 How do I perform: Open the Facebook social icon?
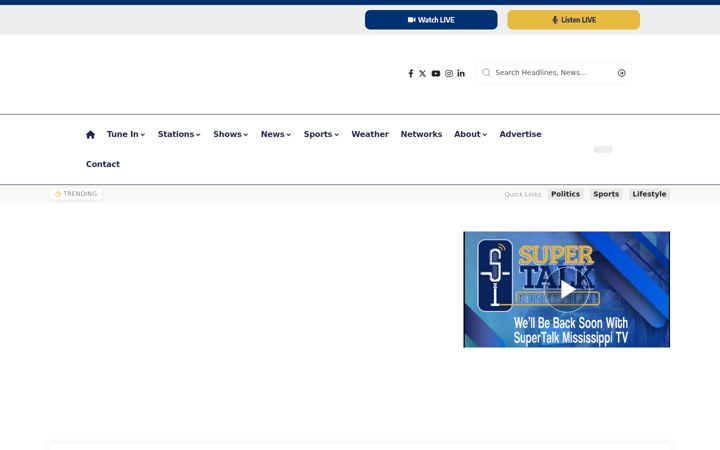[x=411, y=73]
